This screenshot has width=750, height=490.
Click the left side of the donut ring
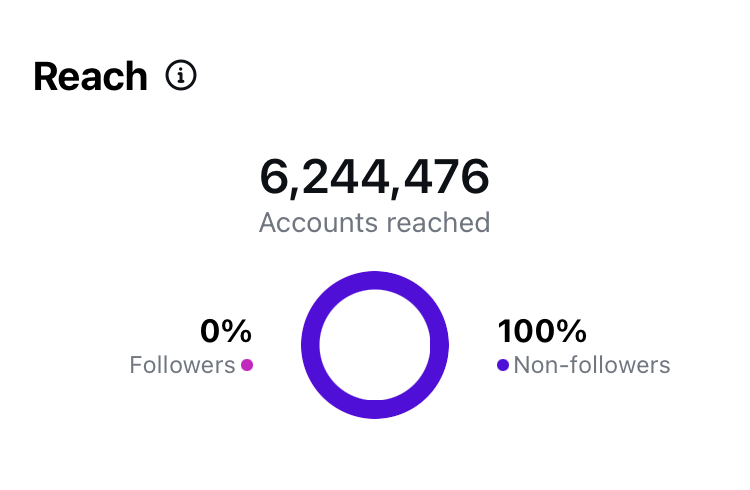310,345
